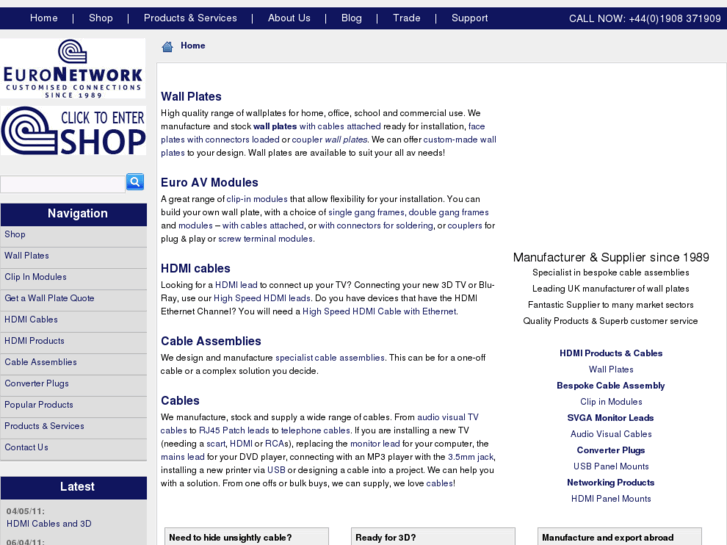Follow the RJ45 Patch leads link
This screenshot has width=727, height=545.
[x=234, y=430]
